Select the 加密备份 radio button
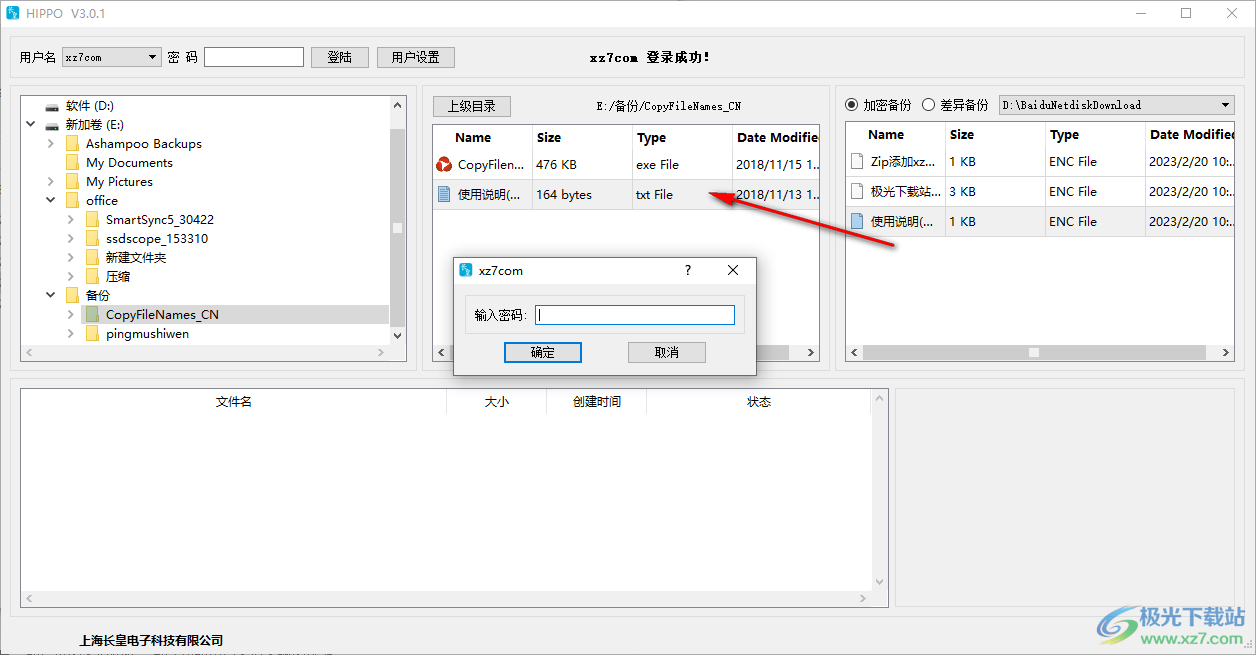 [x=852, y=105]
